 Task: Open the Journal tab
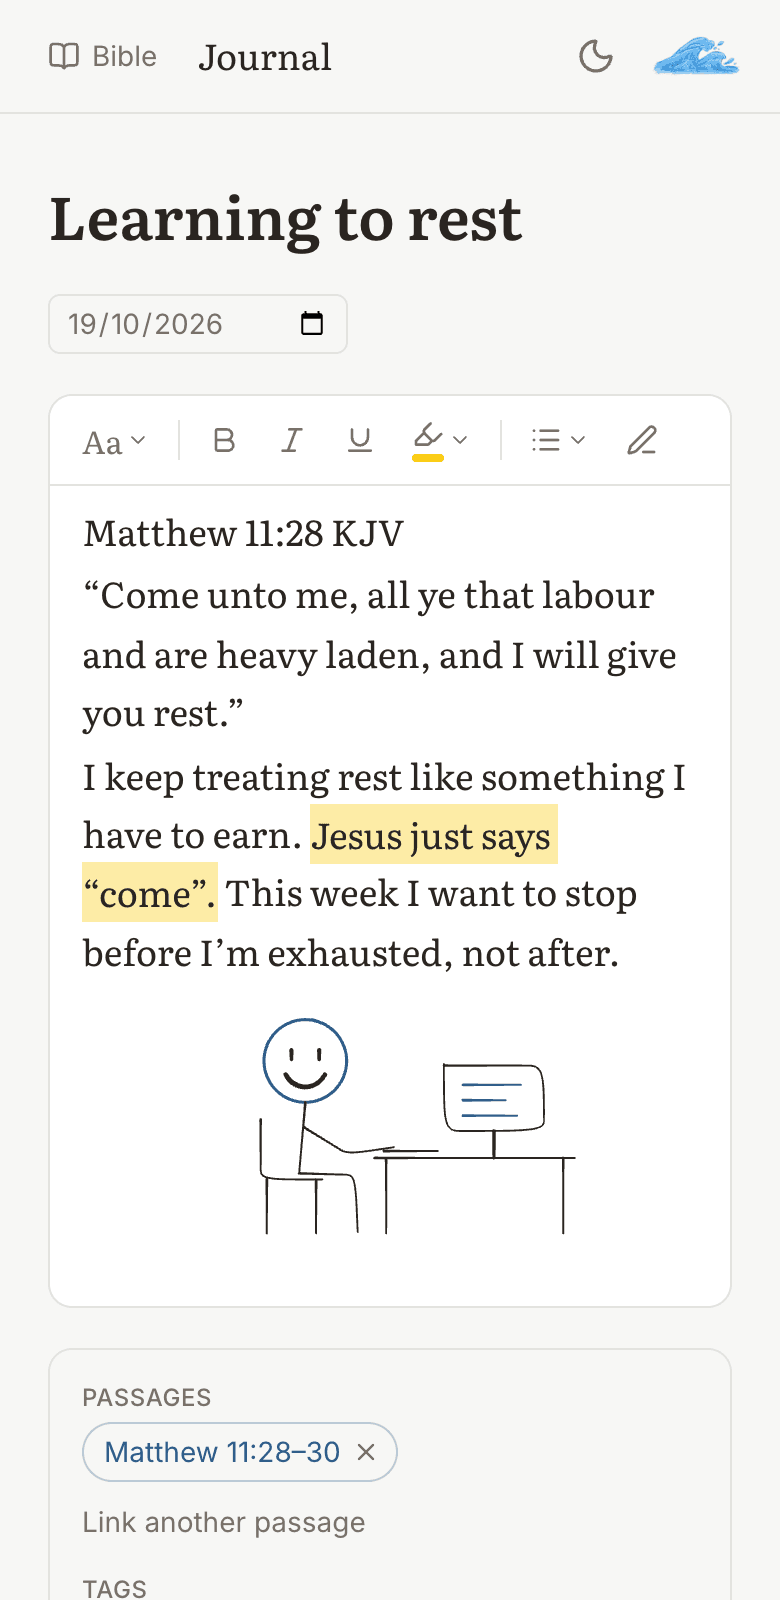click(x=265, y=57)
